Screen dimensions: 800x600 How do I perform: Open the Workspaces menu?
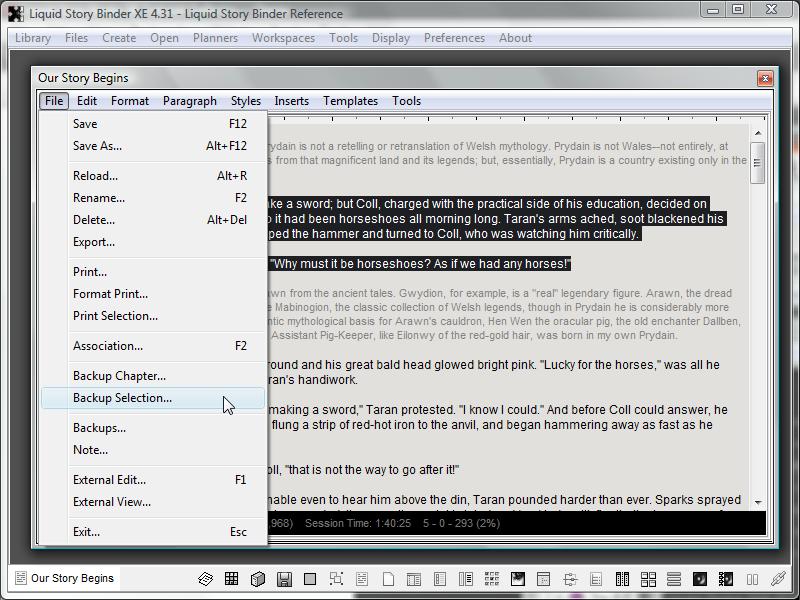283,38
